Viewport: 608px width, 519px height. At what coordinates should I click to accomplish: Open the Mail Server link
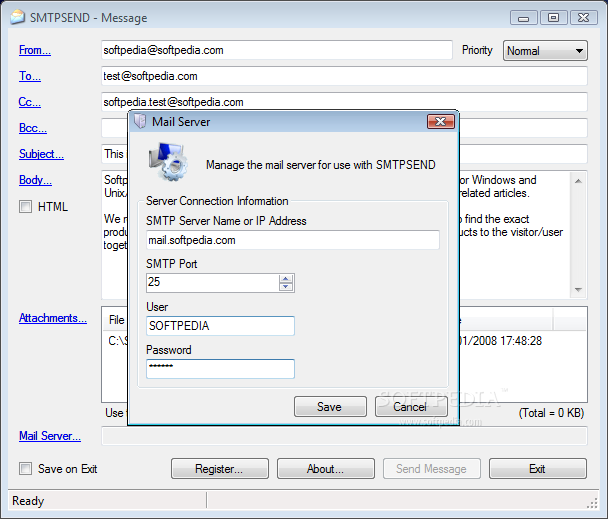(x=50, y=436)
